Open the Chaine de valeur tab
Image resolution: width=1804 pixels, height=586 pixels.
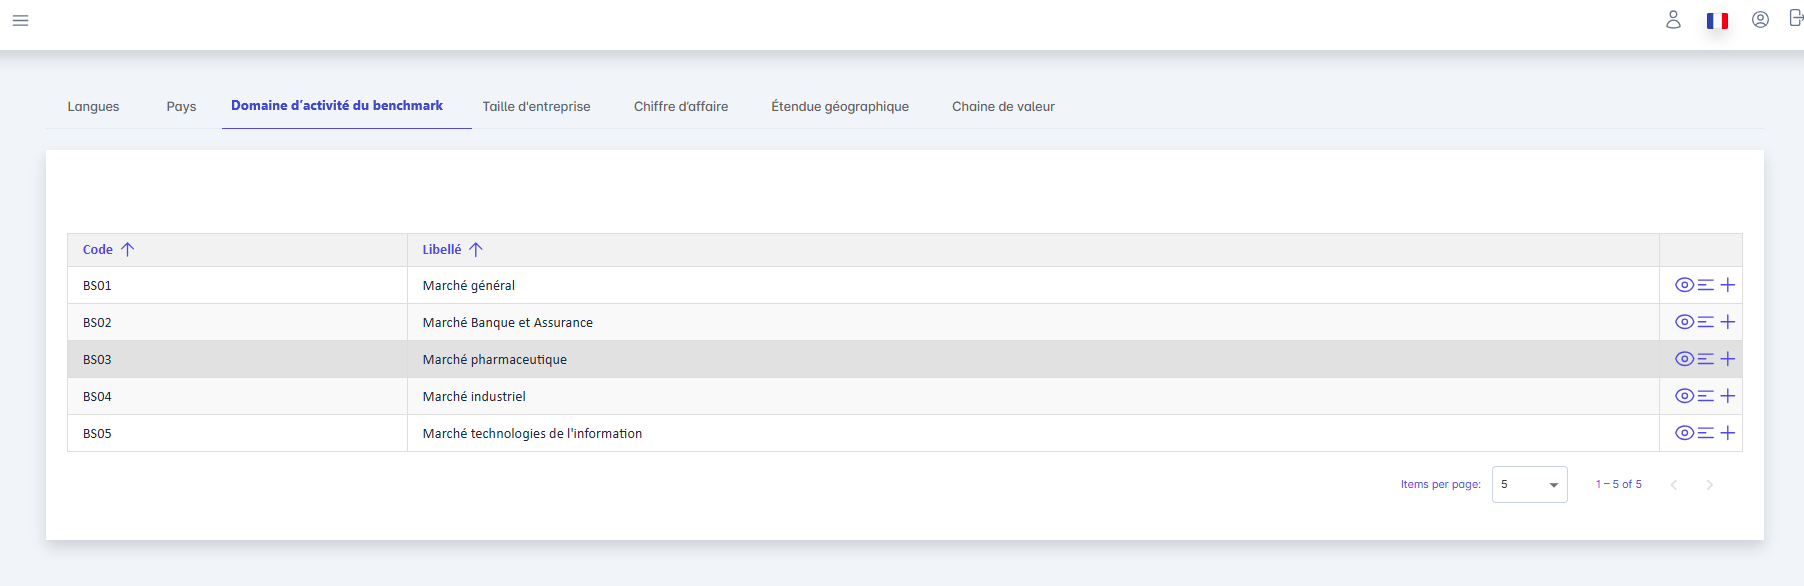pyautogui.click(x=1003, y=107)
